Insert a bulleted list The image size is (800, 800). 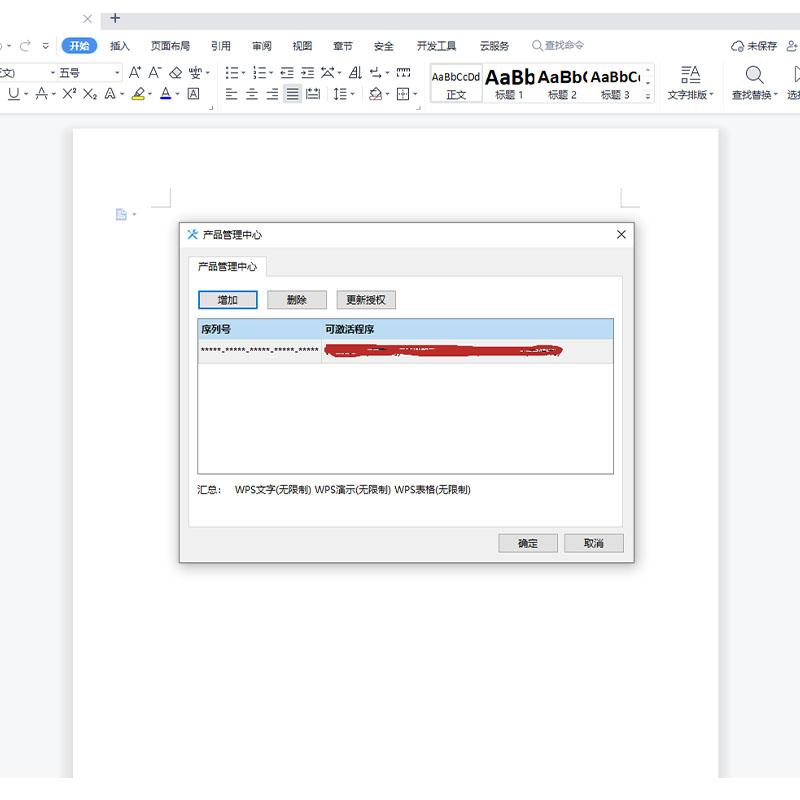(232, 72)
